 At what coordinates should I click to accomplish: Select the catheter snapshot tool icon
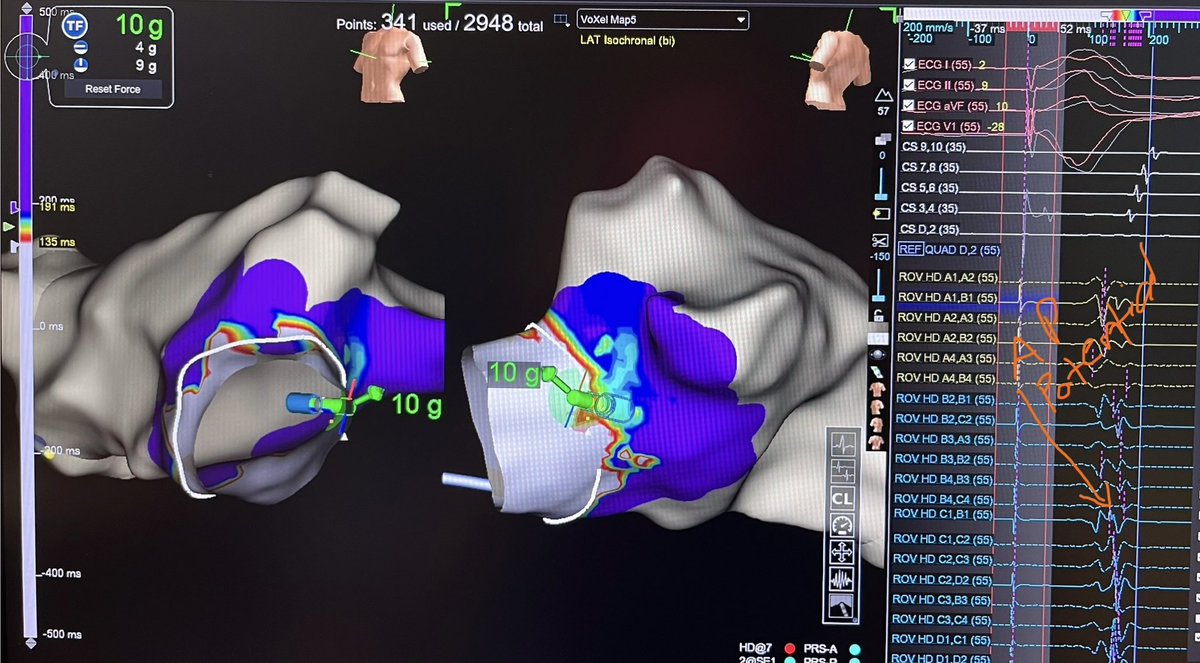tap(842, 603)
